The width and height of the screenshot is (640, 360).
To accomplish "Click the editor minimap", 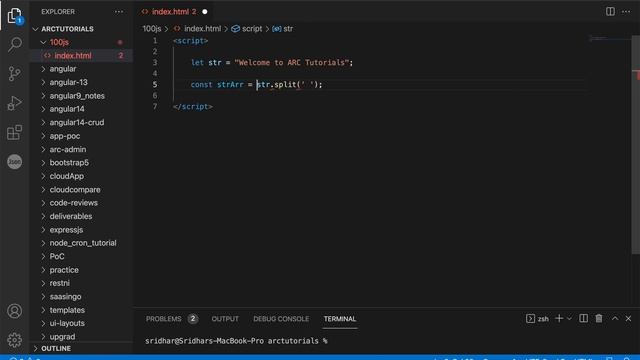I will (609, 39).
